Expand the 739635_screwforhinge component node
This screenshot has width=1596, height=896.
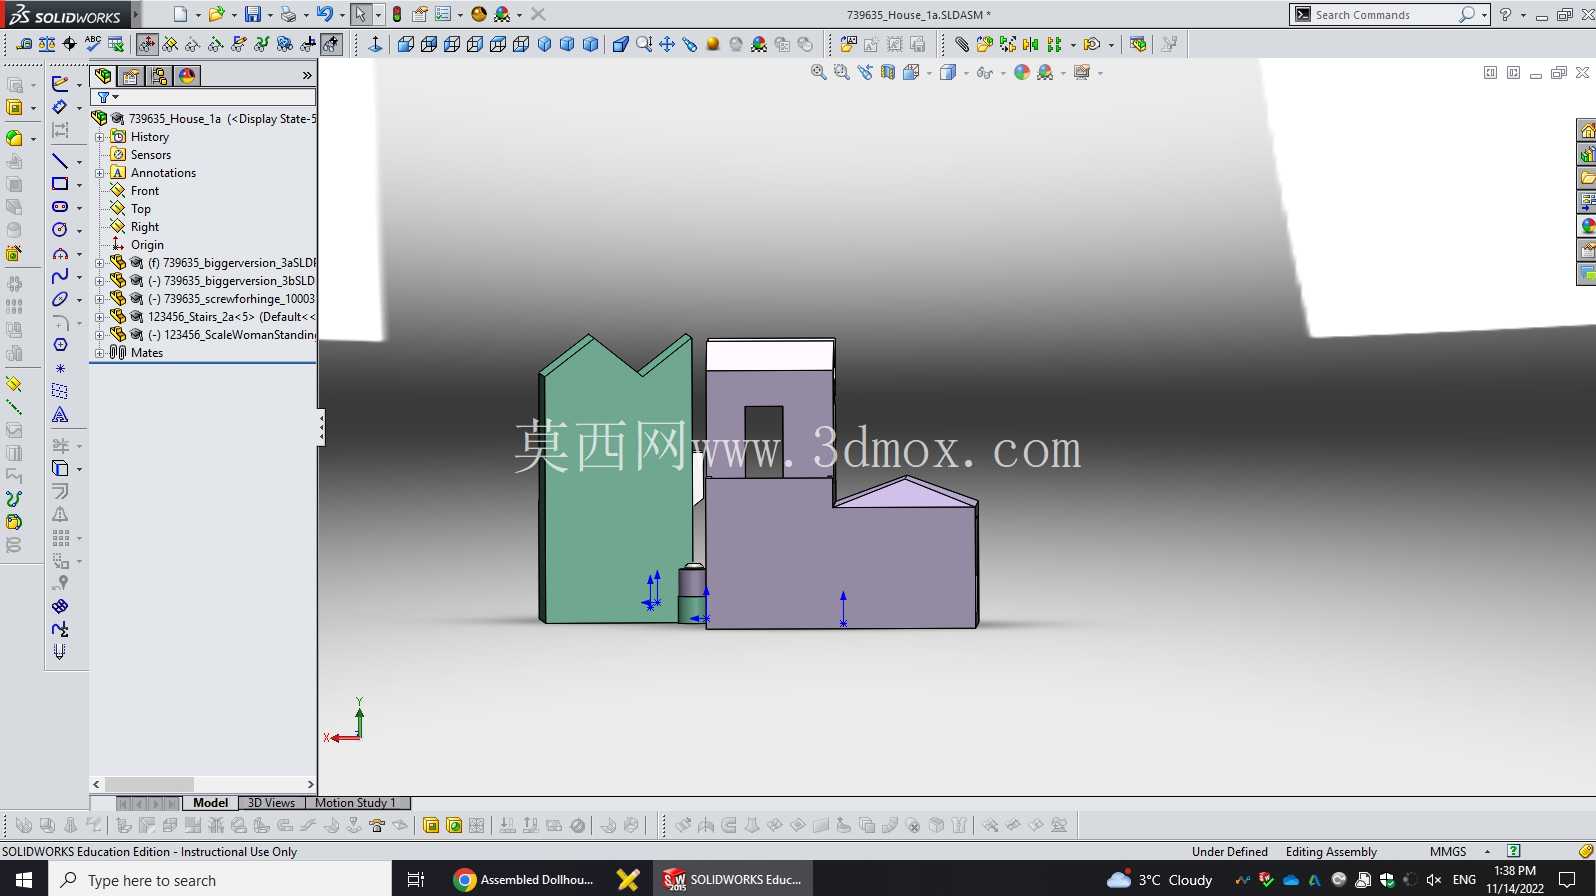pyautogui.click(x=100, y=299)
